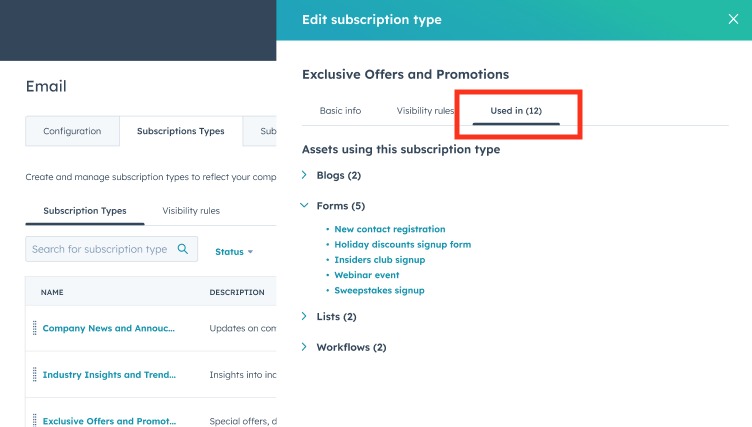Switch to left Visibility rules tab
Image resolution: width=752 pixels, height=427 pixels.
tap(191, 211)
